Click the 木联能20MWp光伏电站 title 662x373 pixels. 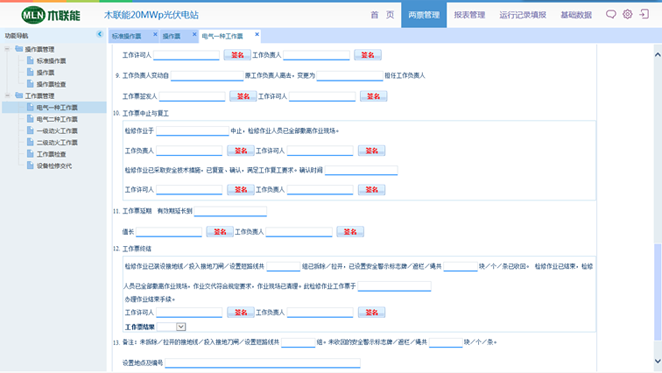pos(151,15)
